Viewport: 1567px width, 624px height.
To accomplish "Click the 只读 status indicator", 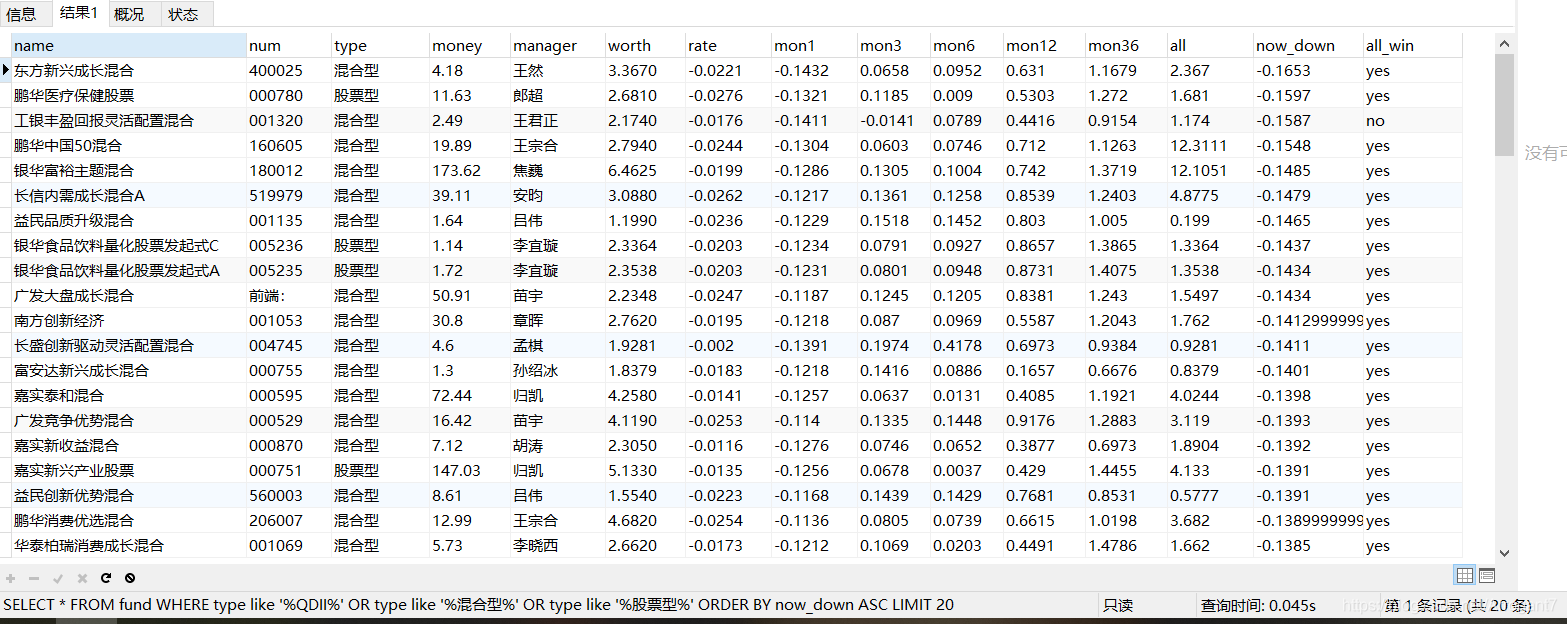I will pyautogui.click(x=1118, y=605).
